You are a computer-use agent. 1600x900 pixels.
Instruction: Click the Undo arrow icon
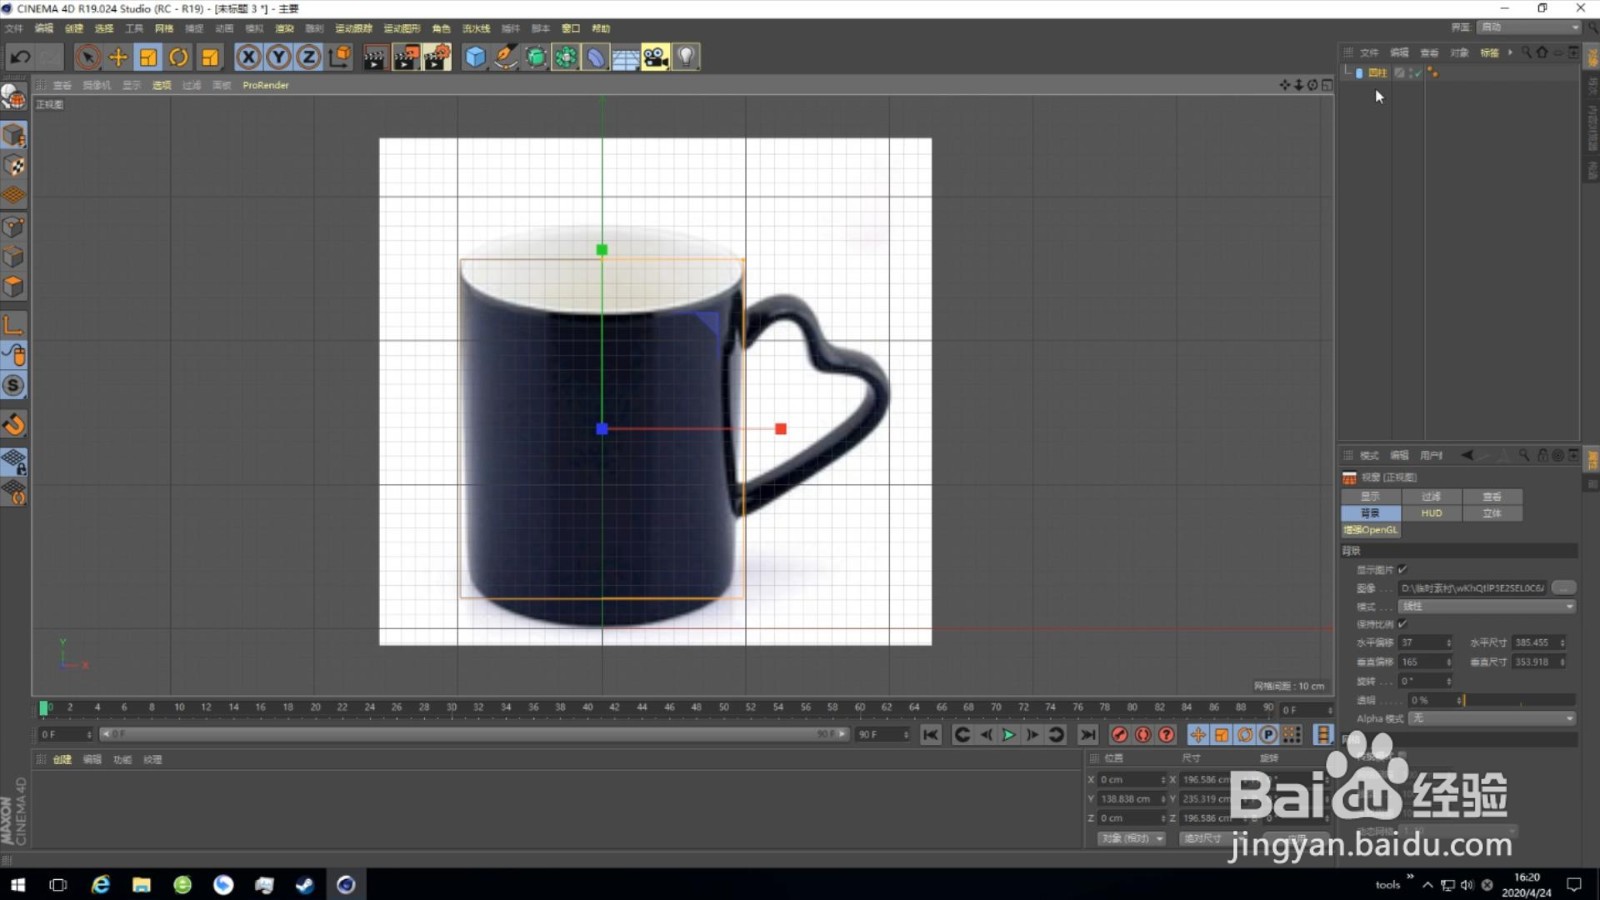20,57
